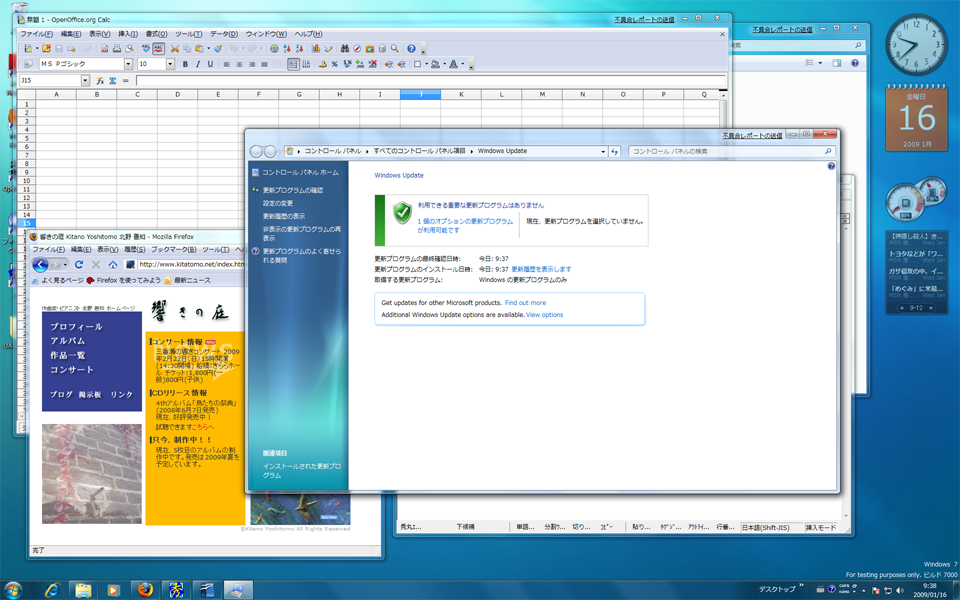Click the コントロール パネル ホーム sidebar link
The height and width of the screenshot is (600, 960).
point(300,173)
